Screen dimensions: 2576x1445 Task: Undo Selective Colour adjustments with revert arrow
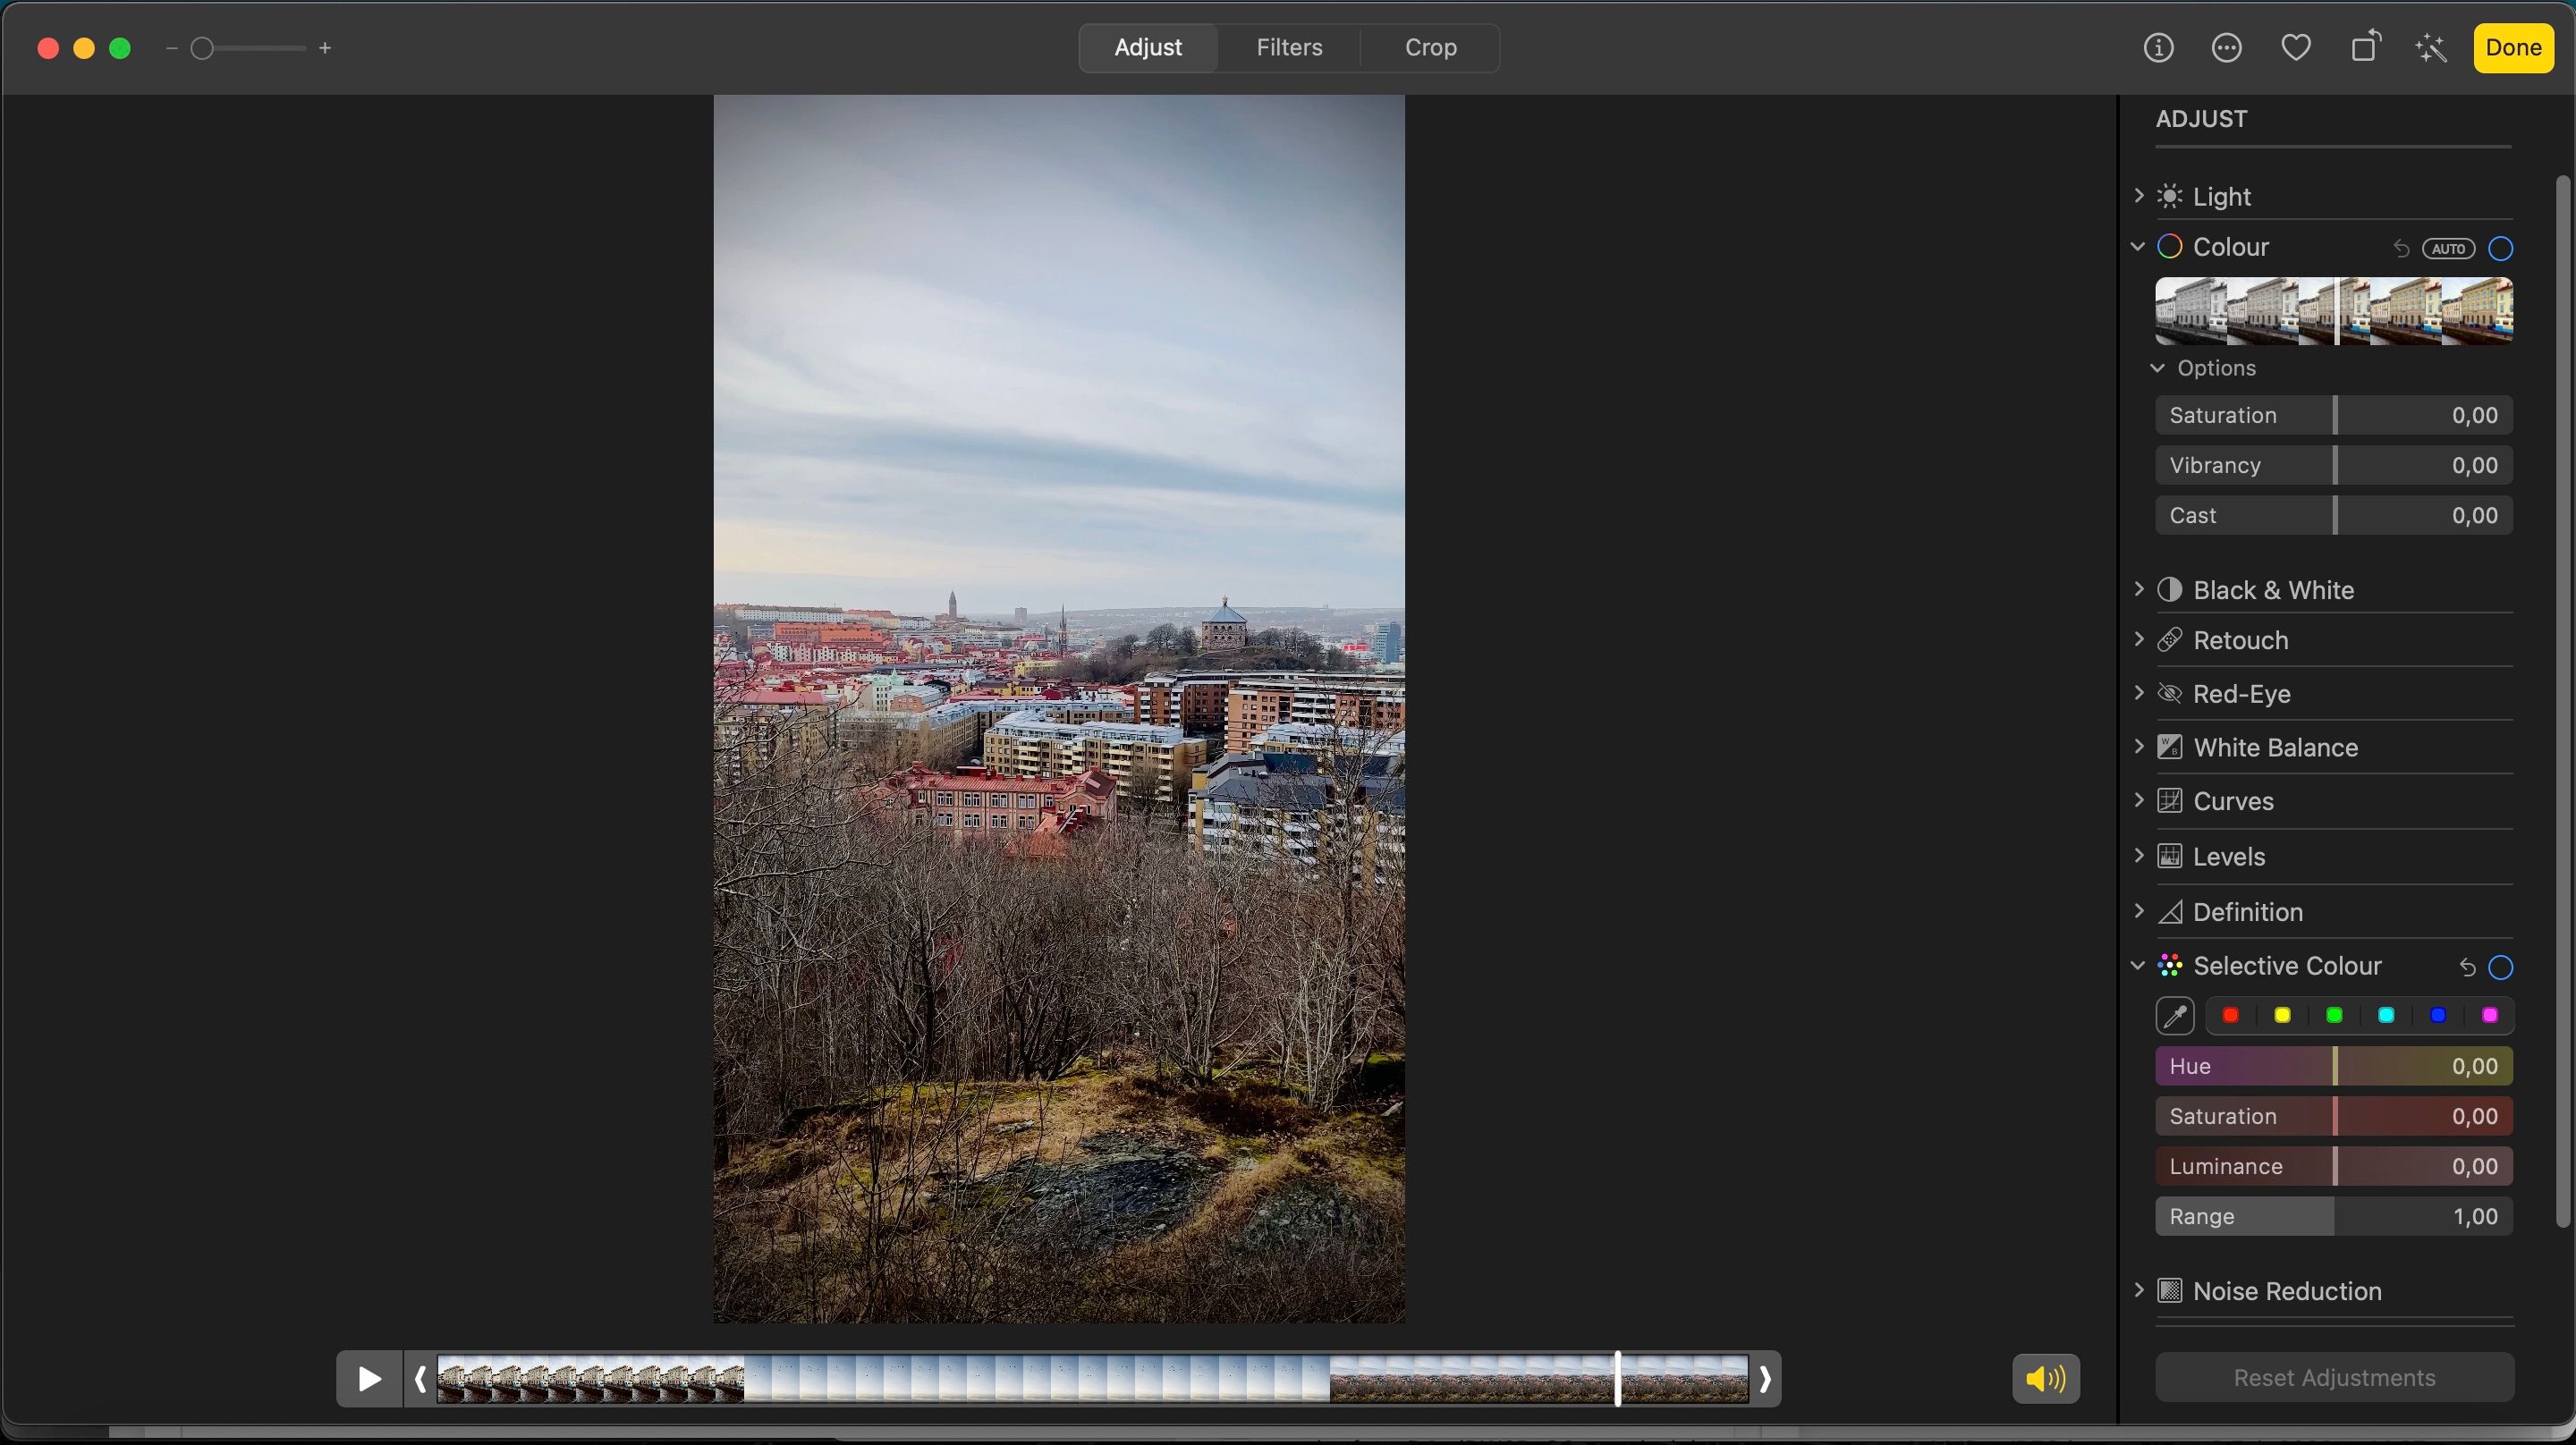click(x=2467, y=967)
